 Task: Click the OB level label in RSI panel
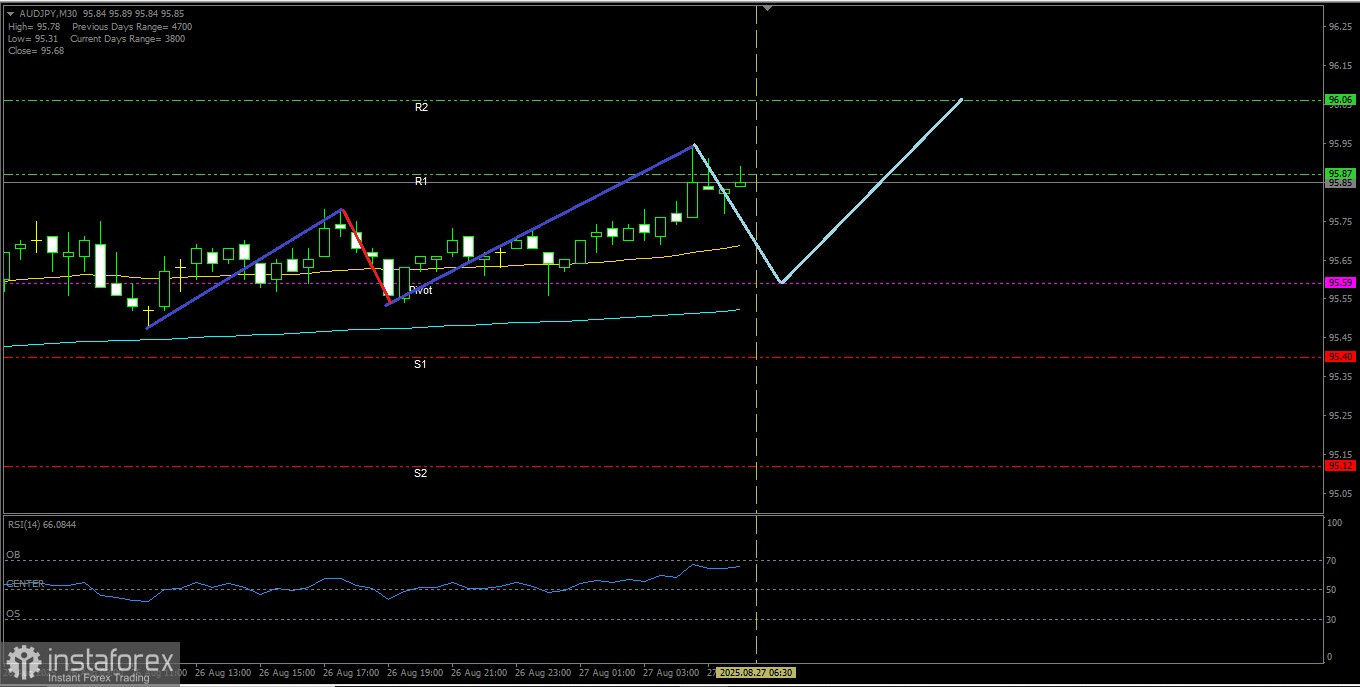[13, 555]
